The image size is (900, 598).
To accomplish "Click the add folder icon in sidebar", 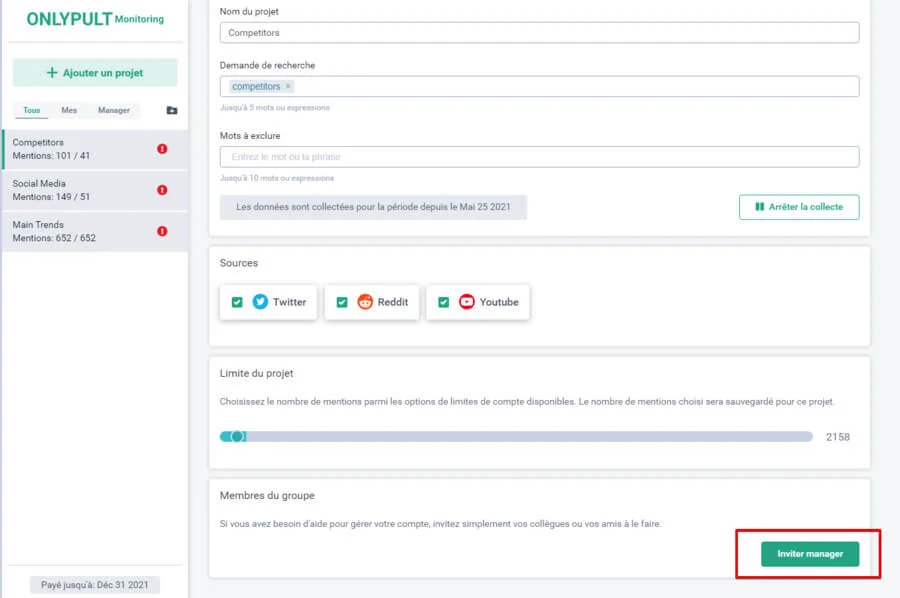I will point(172,110).
